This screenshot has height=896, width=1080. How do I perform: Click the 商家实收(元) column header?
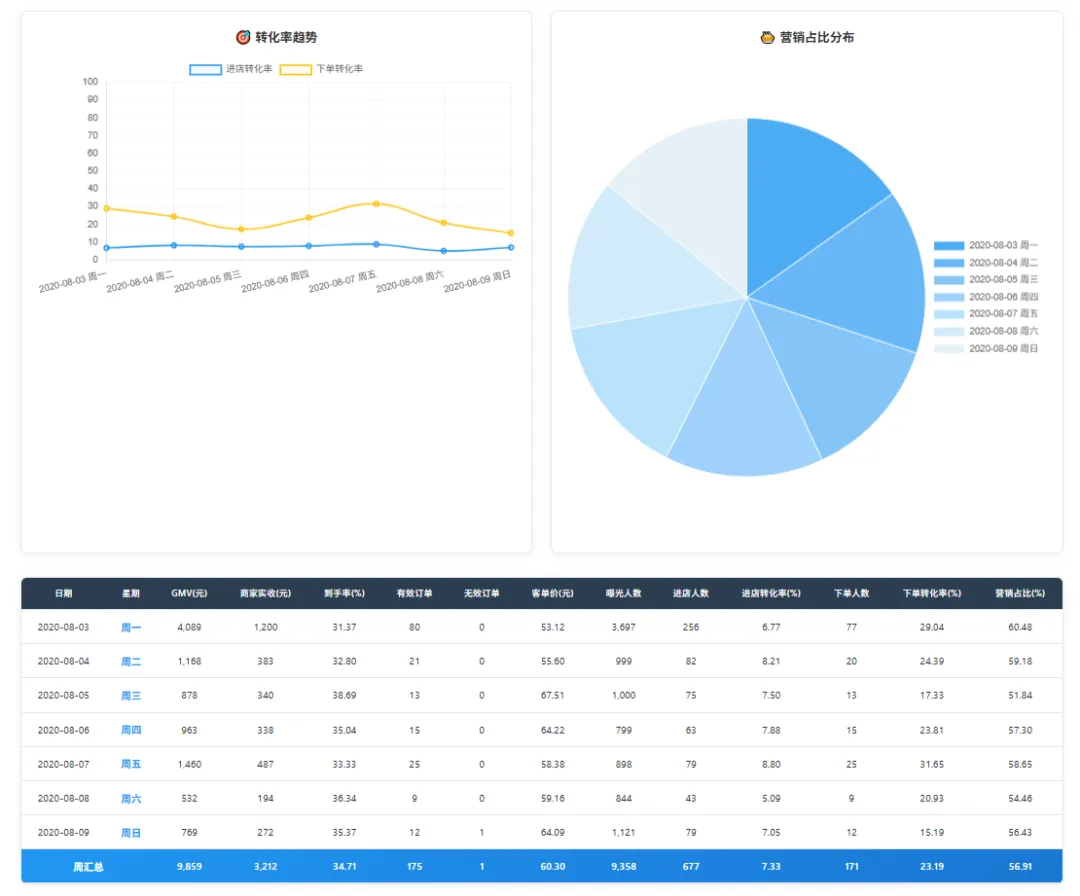pos(265,593)
